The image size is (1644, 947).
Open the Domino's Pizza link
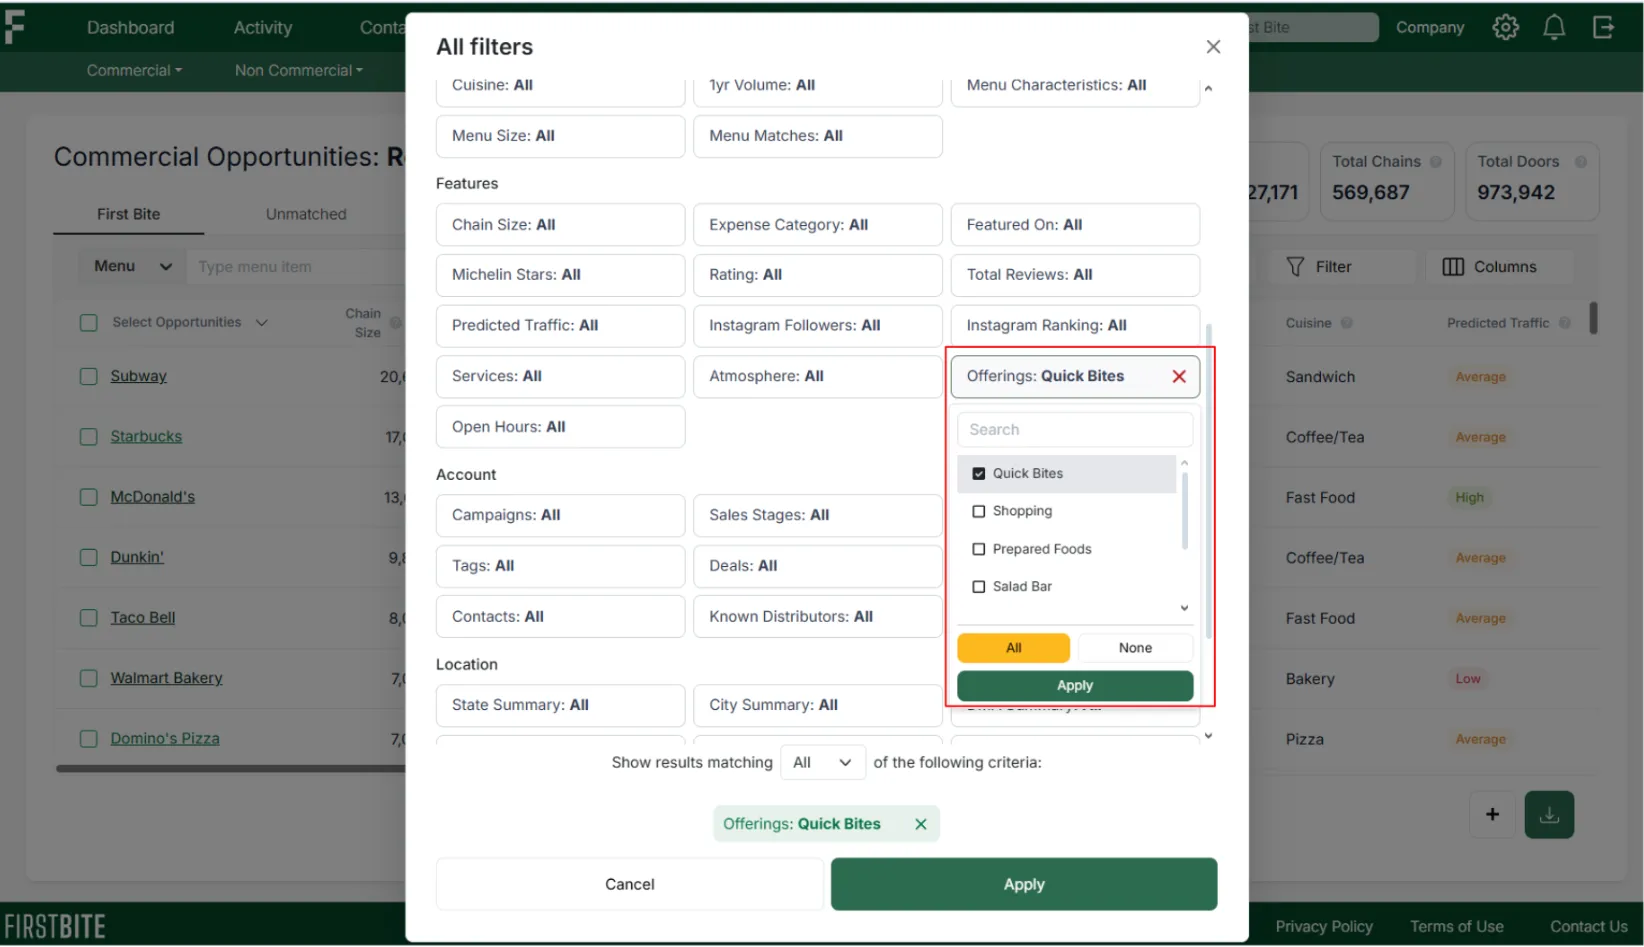[x=165, y=739]
